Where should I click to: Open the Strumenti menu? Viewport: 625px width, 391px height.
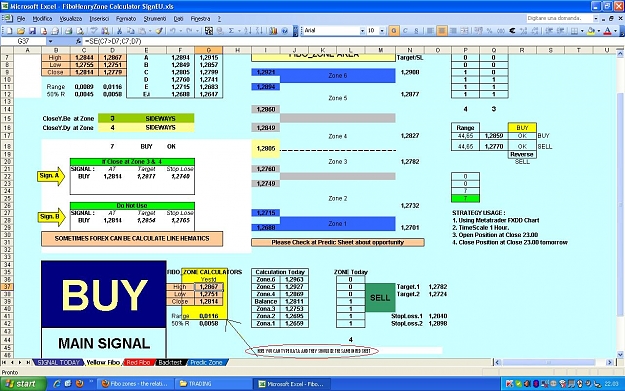point(155,19)
